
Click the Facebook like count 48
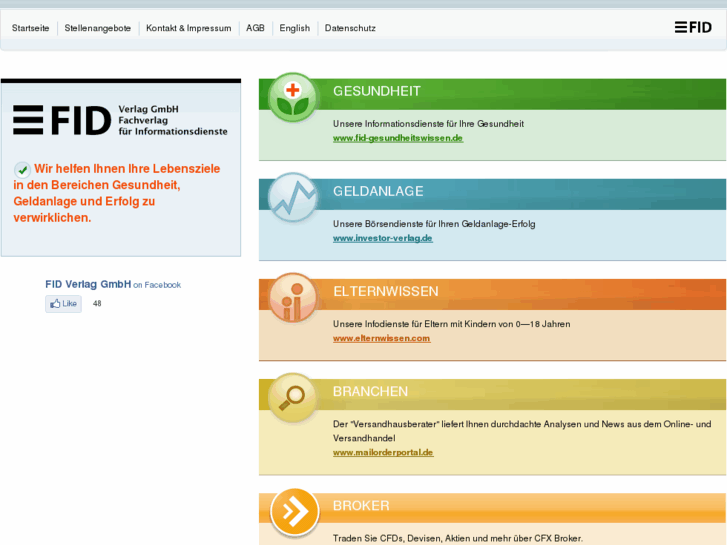(97, 304)
